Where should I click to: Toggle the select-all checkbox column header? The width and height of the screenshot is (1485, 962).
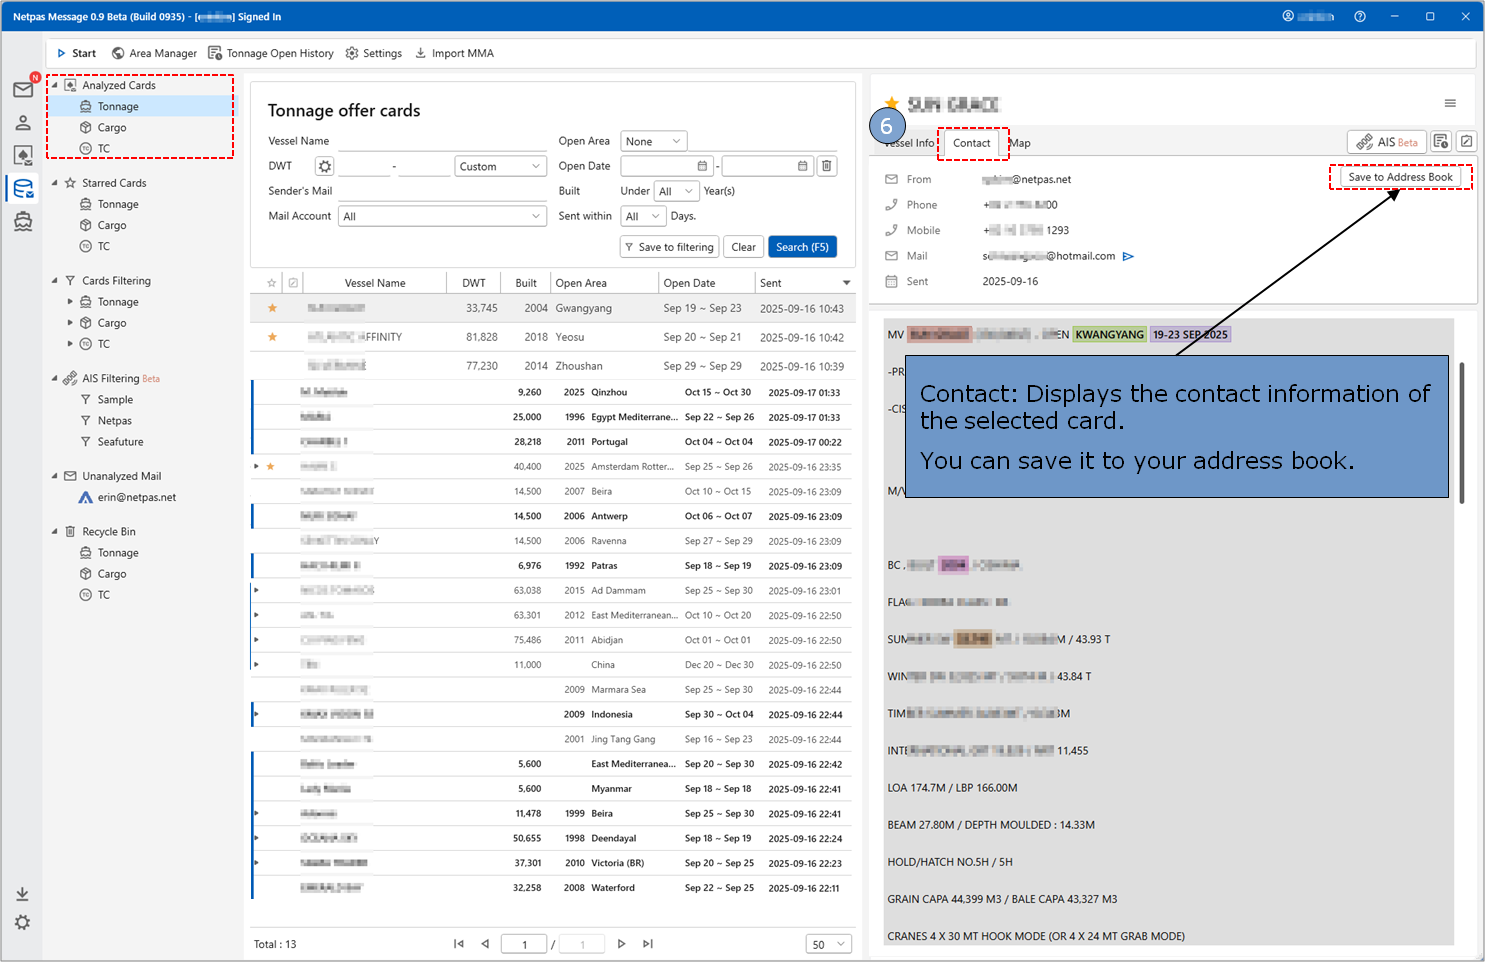(293, 283)
